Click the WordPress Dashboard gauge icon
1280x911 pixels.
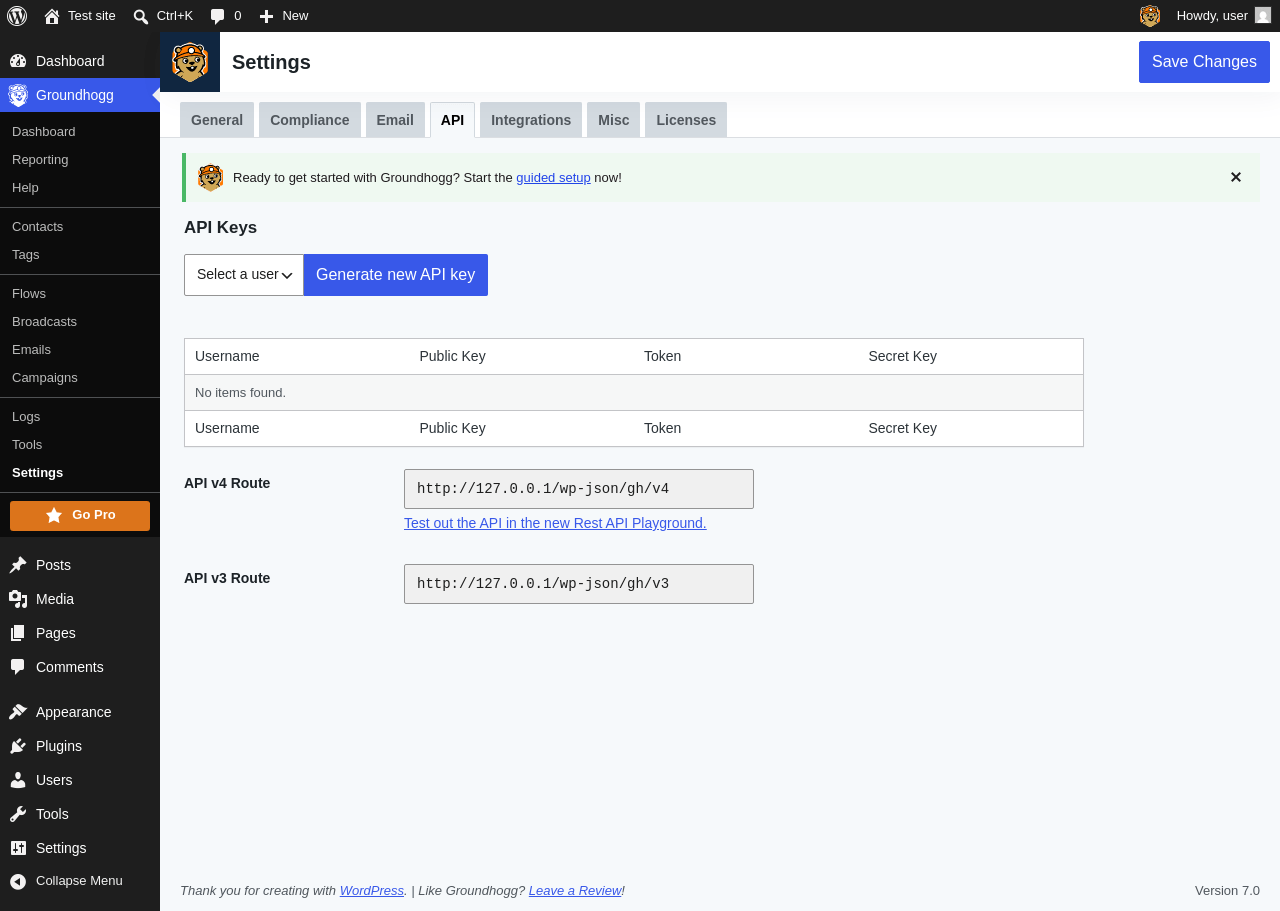(x=18, y=61)
